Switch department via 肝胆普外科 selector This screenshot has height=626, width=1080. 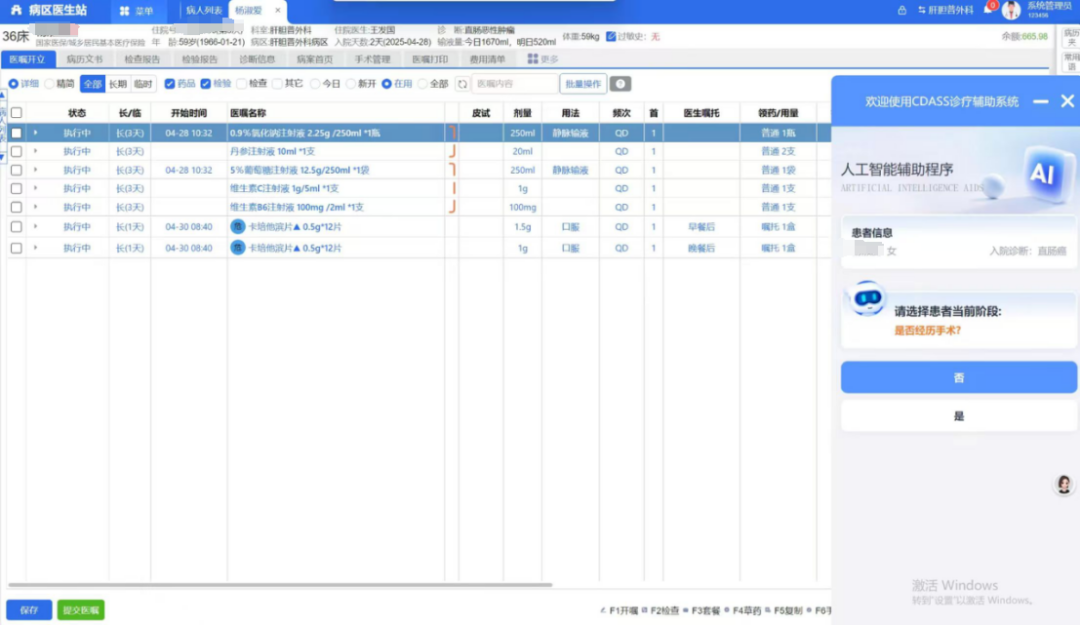(x=944, y=10)
